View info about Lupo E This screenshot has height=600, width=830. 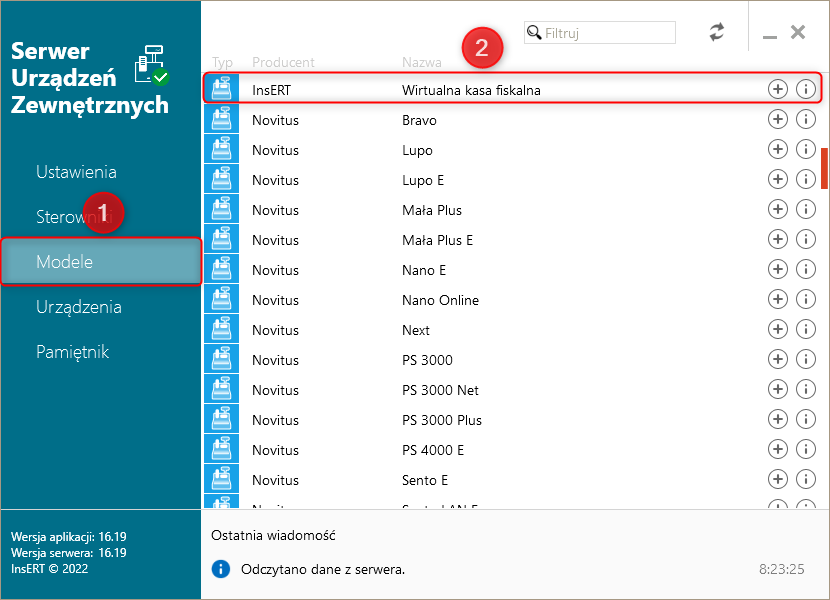[806, 179]
